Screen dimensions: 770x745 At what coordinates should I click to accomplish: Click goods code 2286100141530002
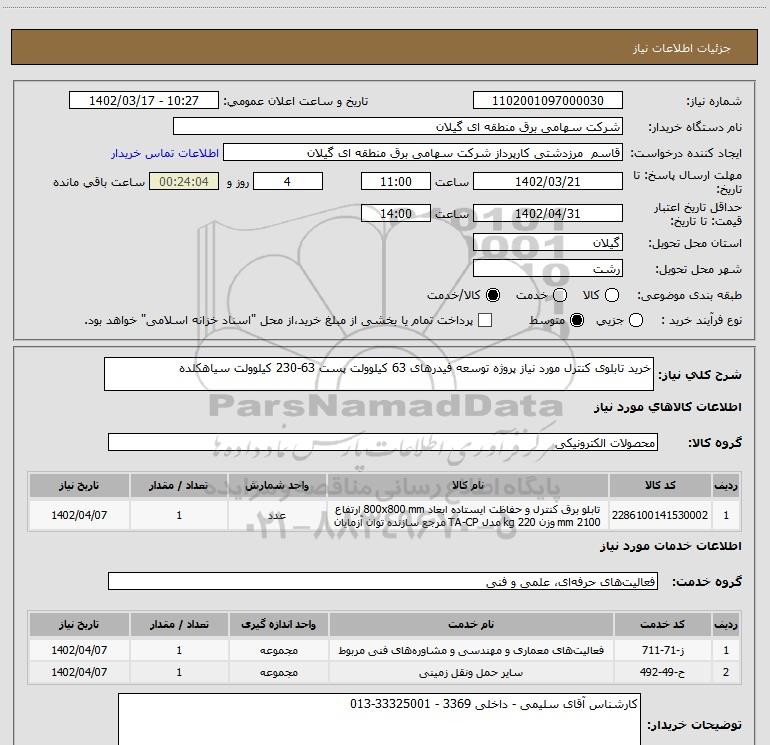tap(660, 515)
